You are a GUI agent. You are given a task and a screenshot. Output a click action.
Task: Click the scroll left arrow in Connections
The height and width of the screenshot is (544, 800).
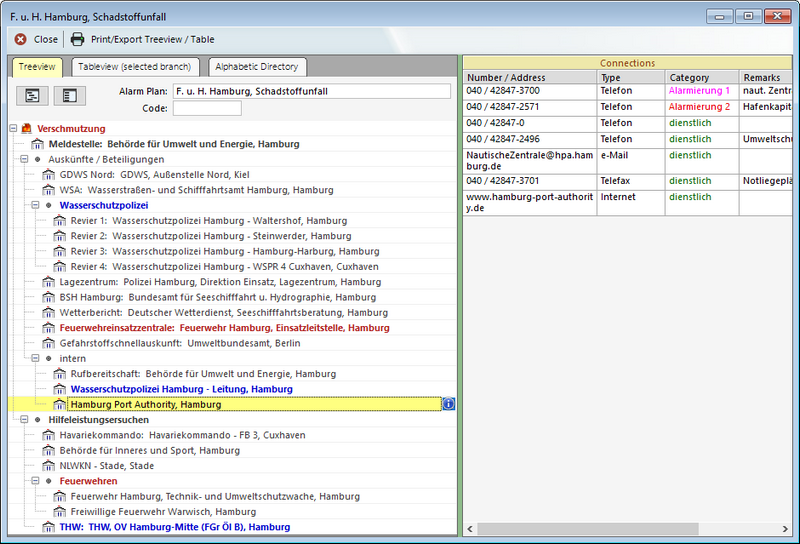(470, 529)
